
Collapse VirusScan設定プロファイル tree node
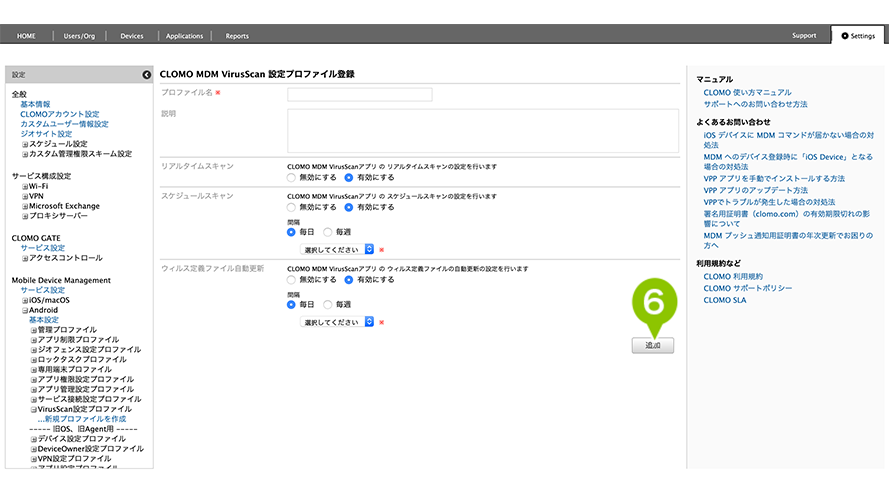(x=33, y=409)
